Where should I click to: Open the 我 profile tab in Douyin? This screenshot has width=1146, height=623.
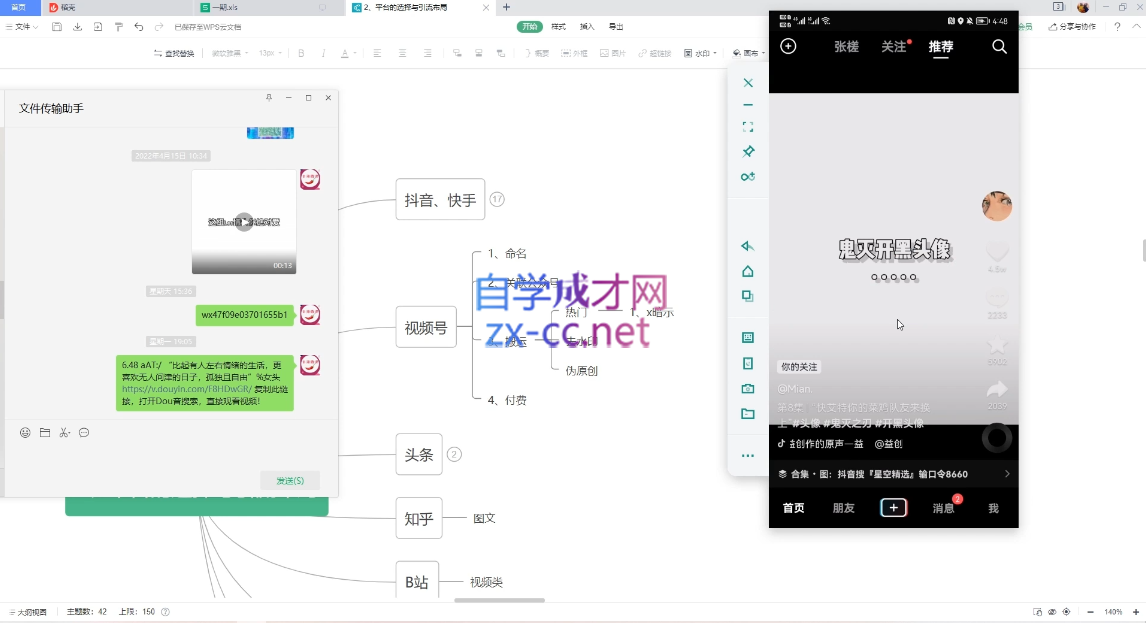[x=993, y=508]
